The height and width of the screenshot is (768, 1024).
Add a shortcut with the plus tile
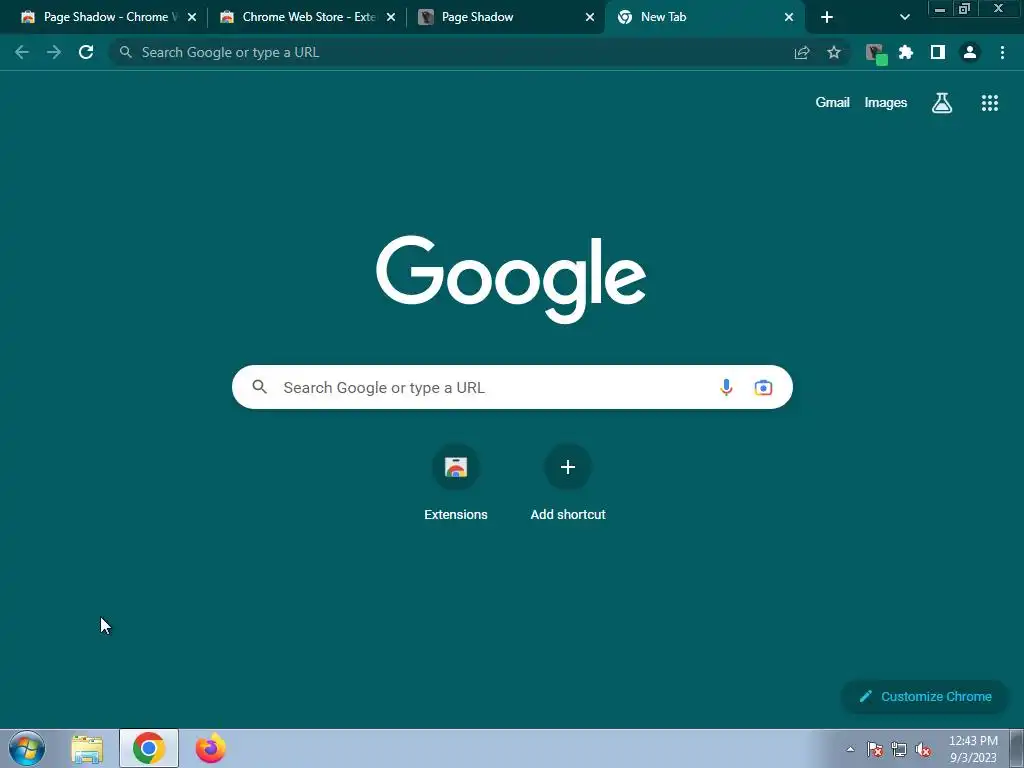[568, 483]
